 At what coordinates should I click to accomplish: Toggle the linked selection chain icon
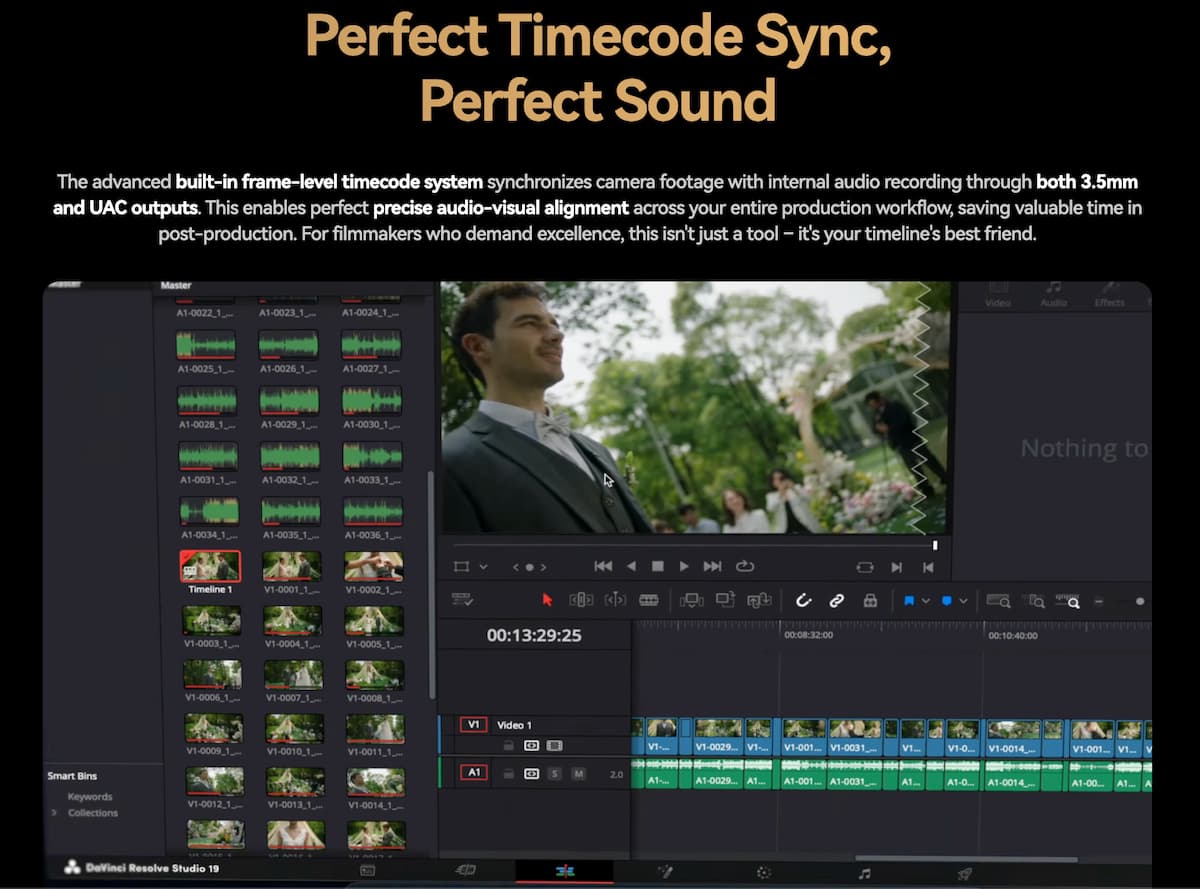(x=836, y=600)
